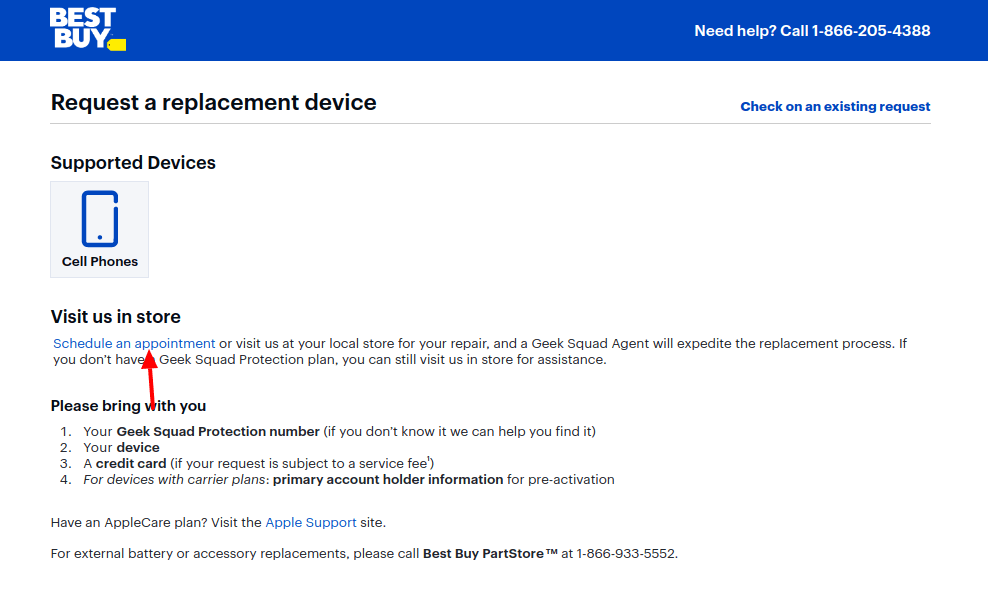Viewport: 988px width, 593px height.
Task: Click the Your device list entry
Action: pyautogui.click(x=120, y=447)
